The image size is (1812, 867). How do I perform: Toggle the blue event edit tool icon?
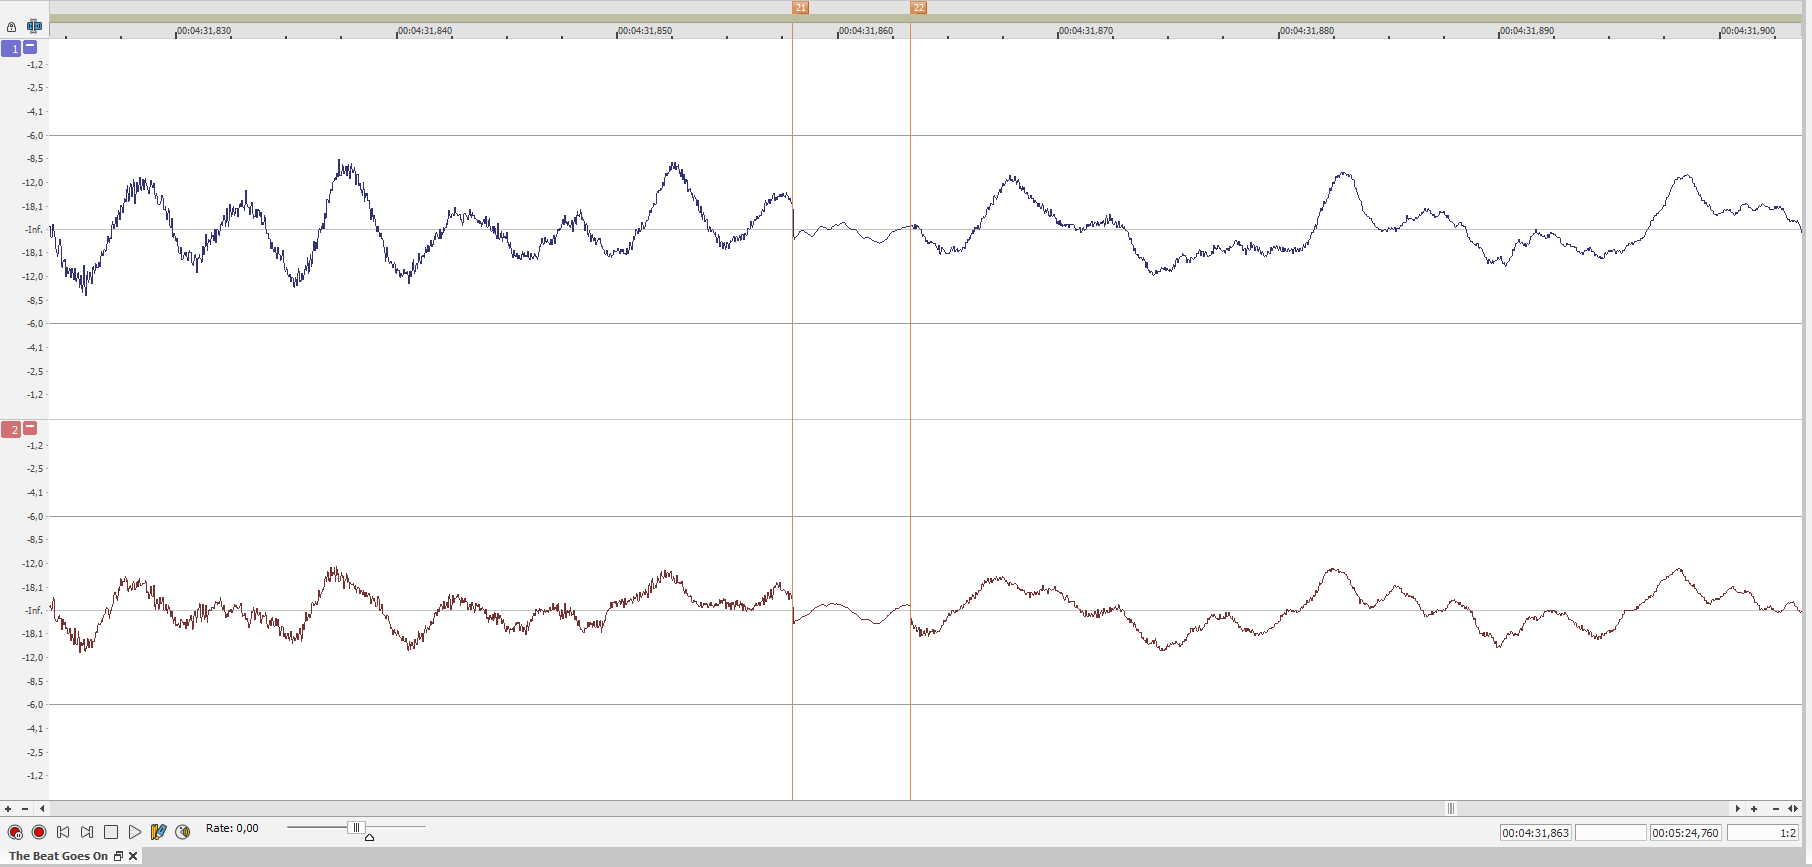[x=34, y=26]
